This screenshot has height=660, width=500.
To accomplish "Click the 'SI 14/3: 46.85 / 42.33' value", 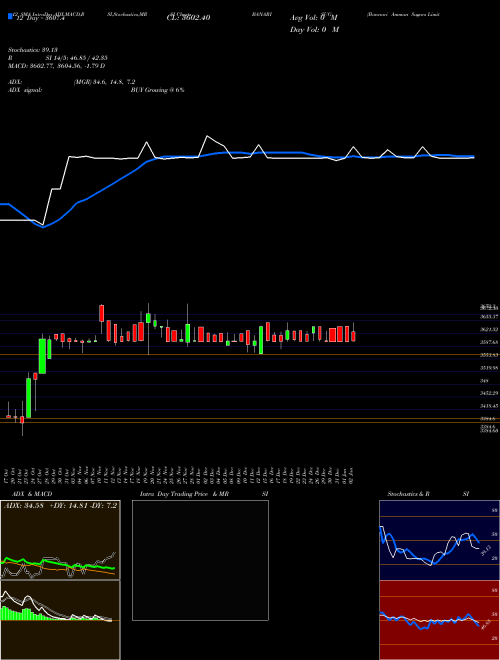I will [x=77, y=57].
